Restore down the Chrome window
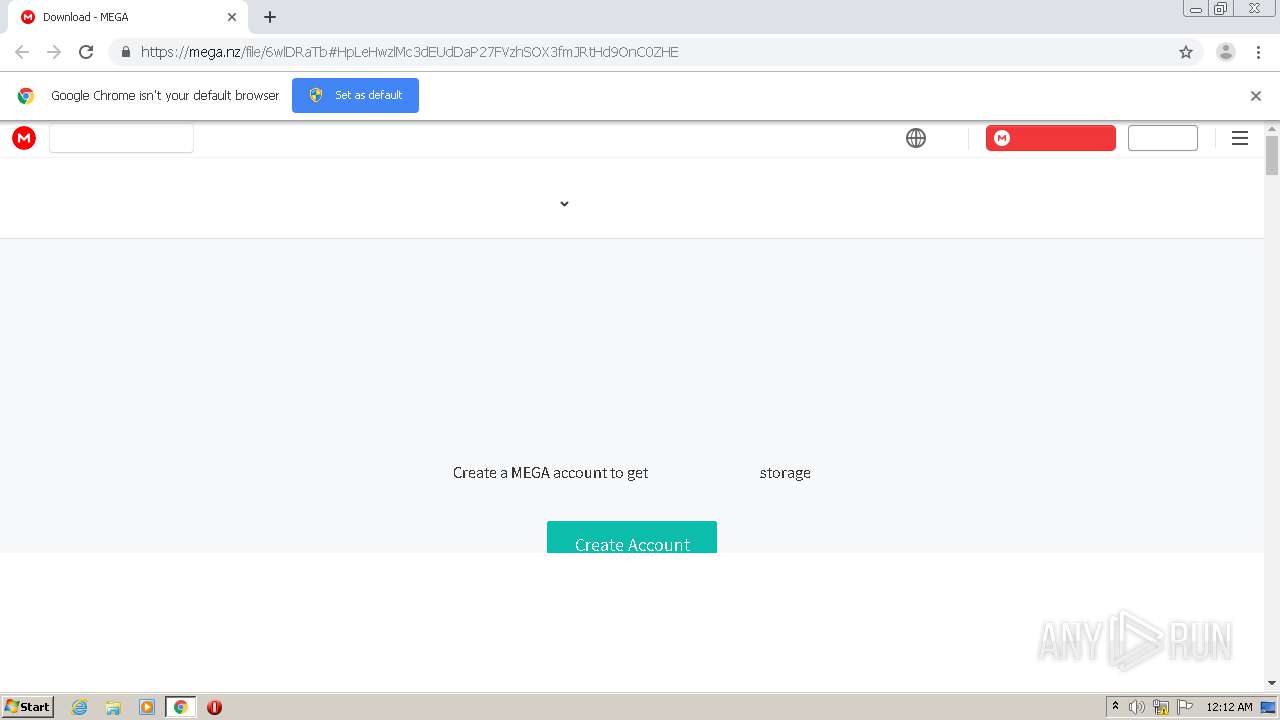This screenshot has width=1280, height=720. coord(1221,9)
